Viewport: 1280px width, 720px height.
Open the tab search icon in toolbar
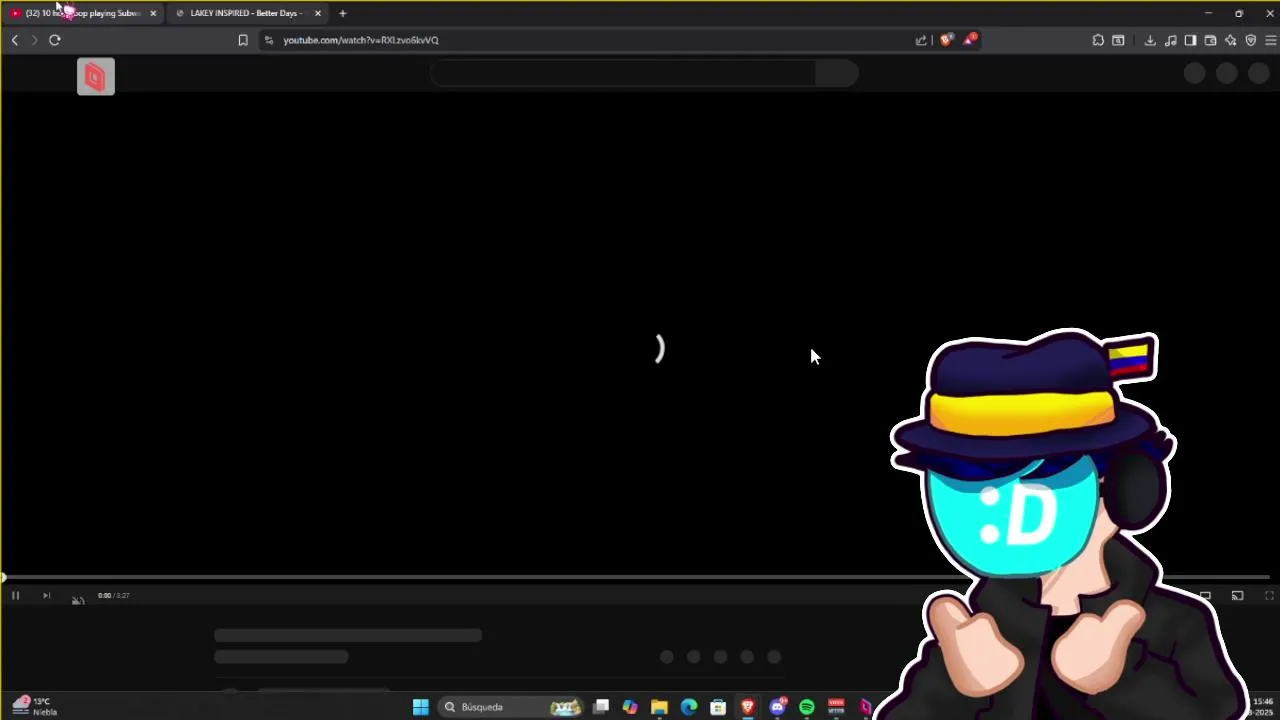[1118, 40]
